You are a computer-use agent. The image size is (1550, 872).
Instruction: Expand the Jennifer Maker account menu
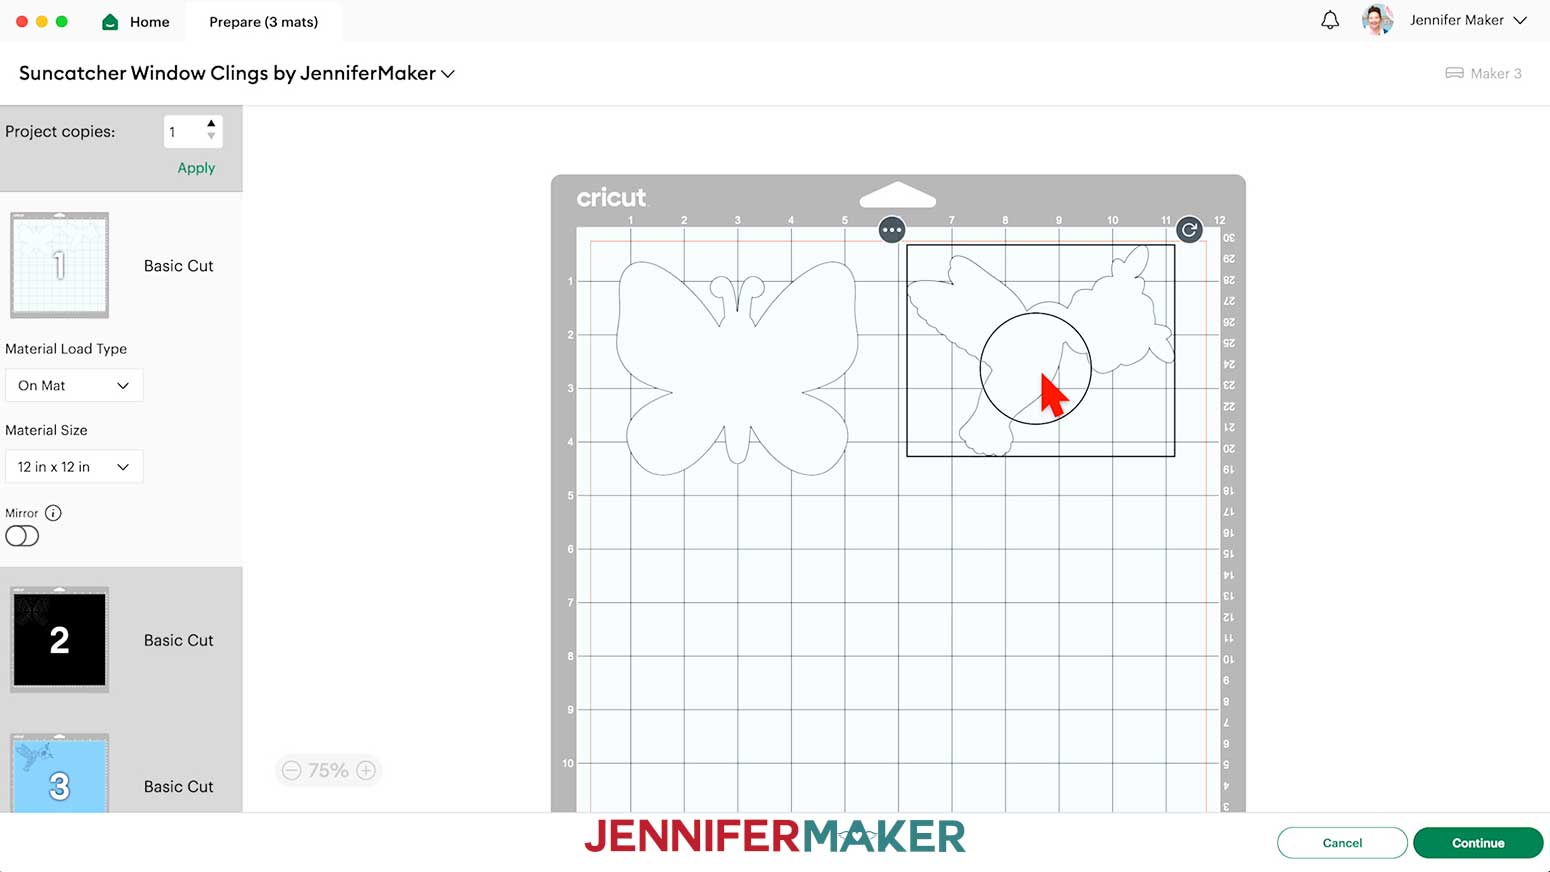tap(1520, 20)
